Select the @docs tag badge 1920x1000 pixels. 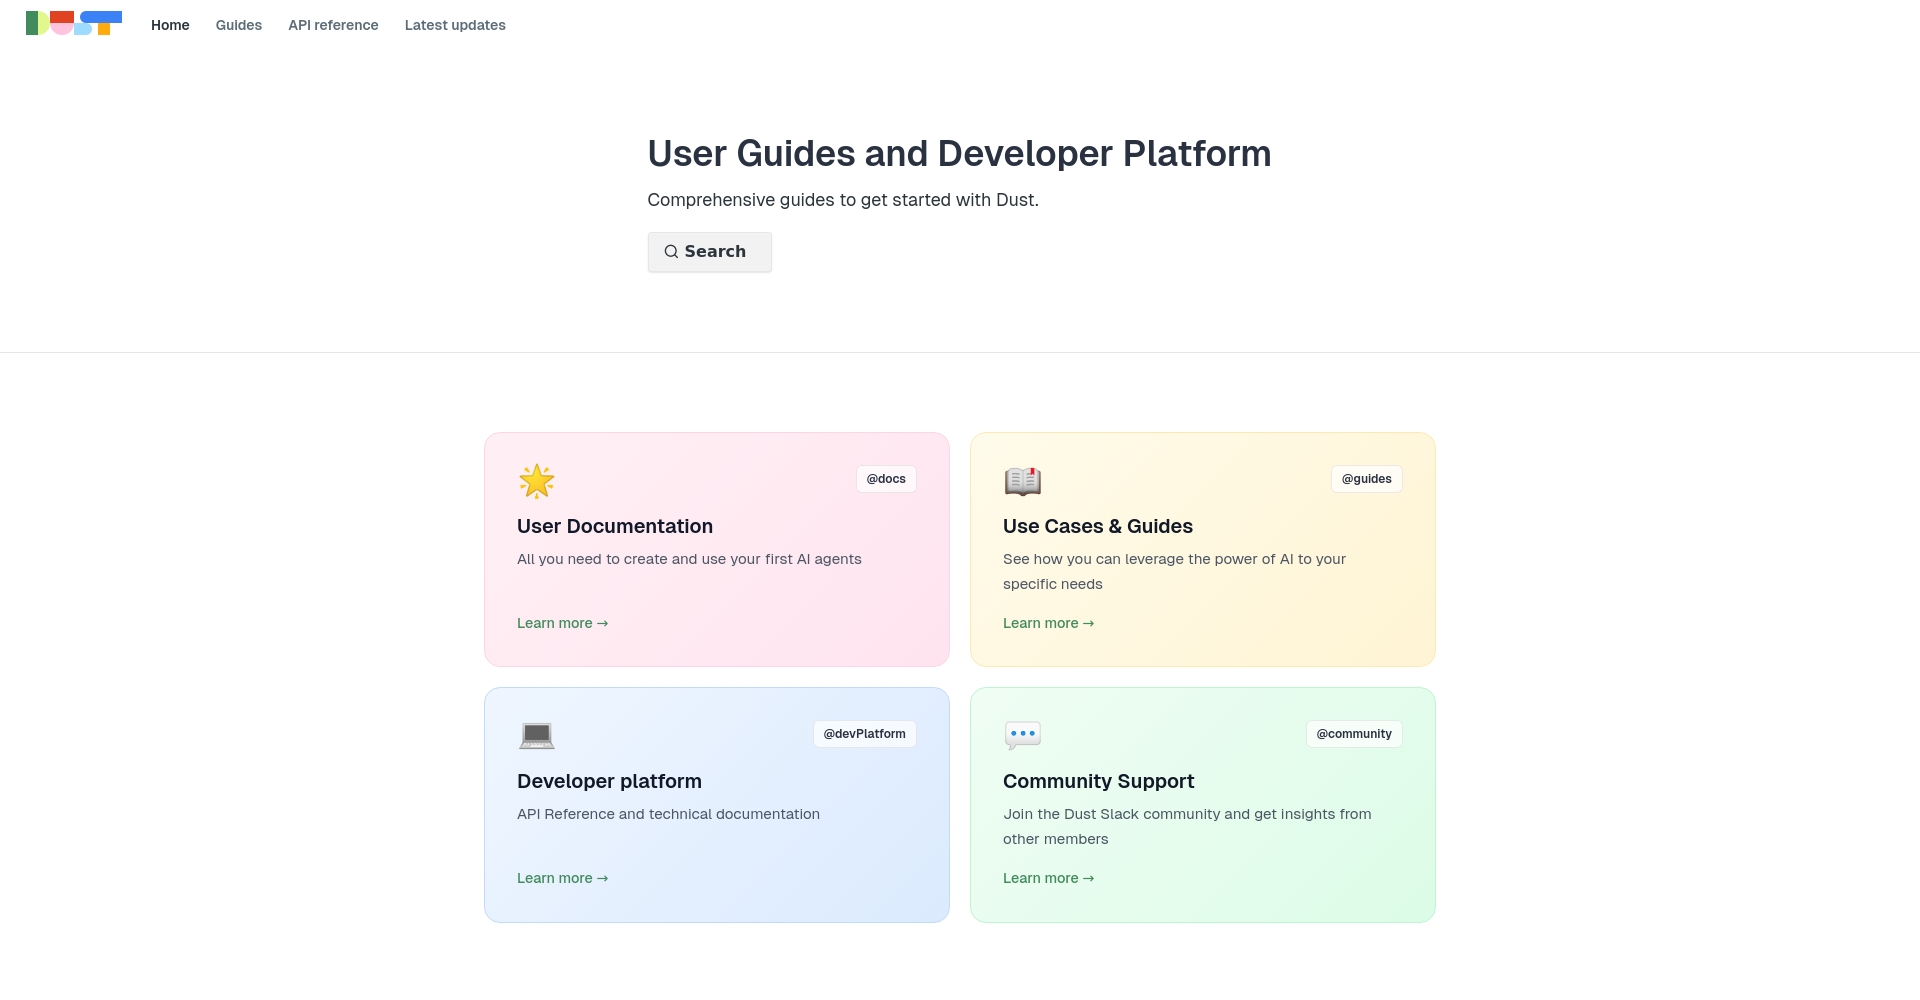[886, 479]
